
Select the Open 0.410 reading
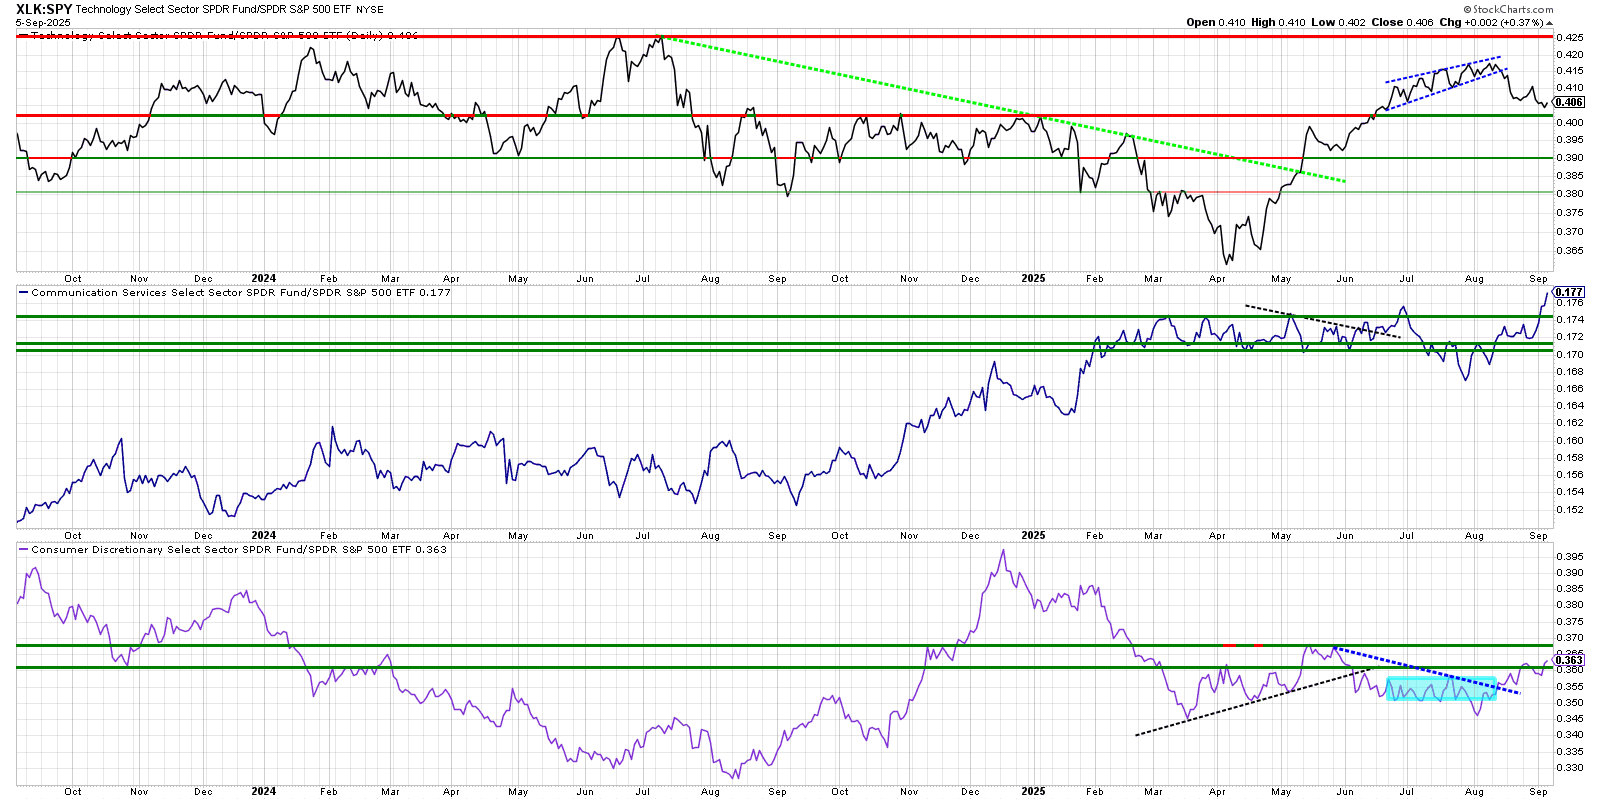[1216, 22]
